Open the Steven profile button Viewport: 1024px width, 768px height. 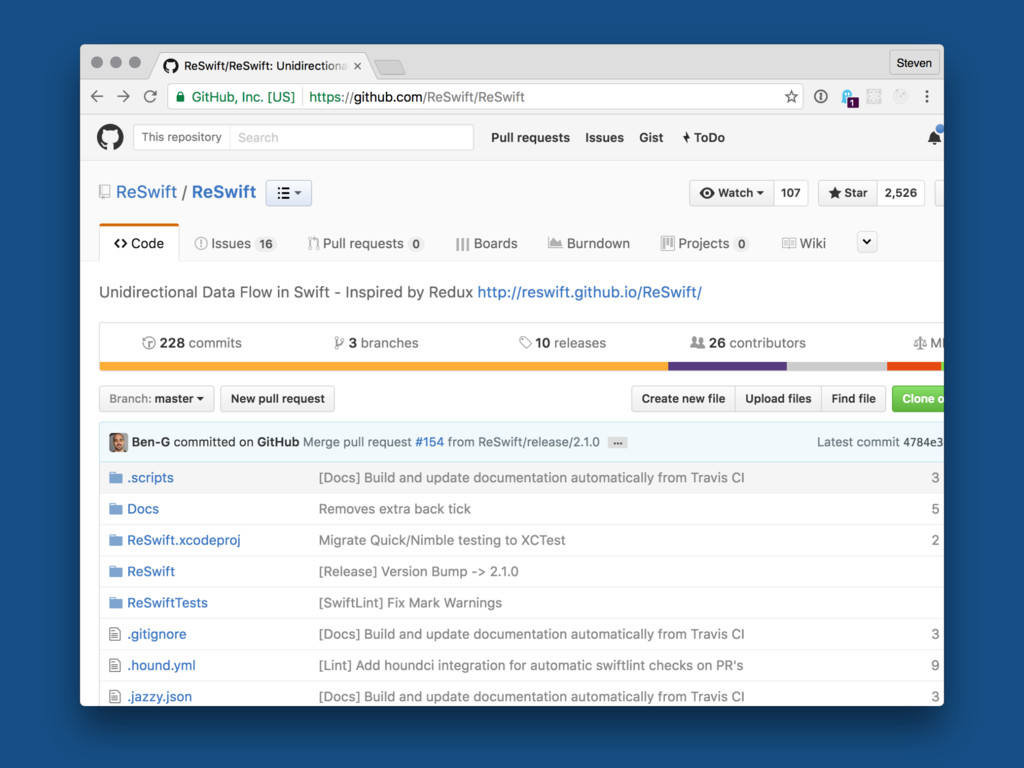tap(914, 63)
